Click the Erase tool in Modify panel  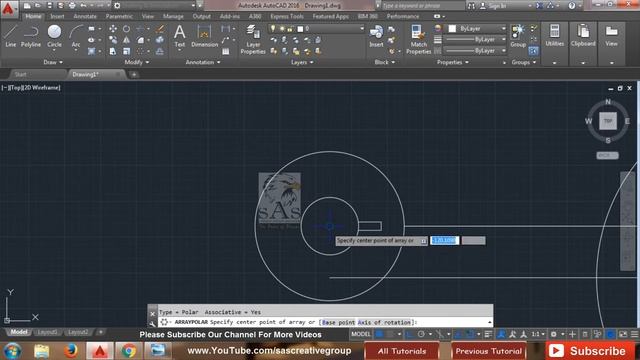(x=160, y=29)
